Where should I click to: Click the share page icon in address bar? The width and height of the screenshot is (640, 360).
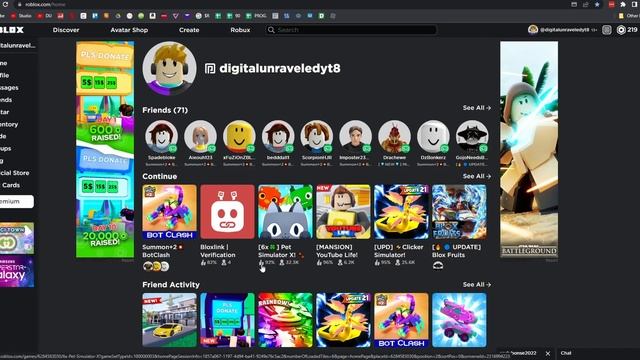click(x=586, y=4)
